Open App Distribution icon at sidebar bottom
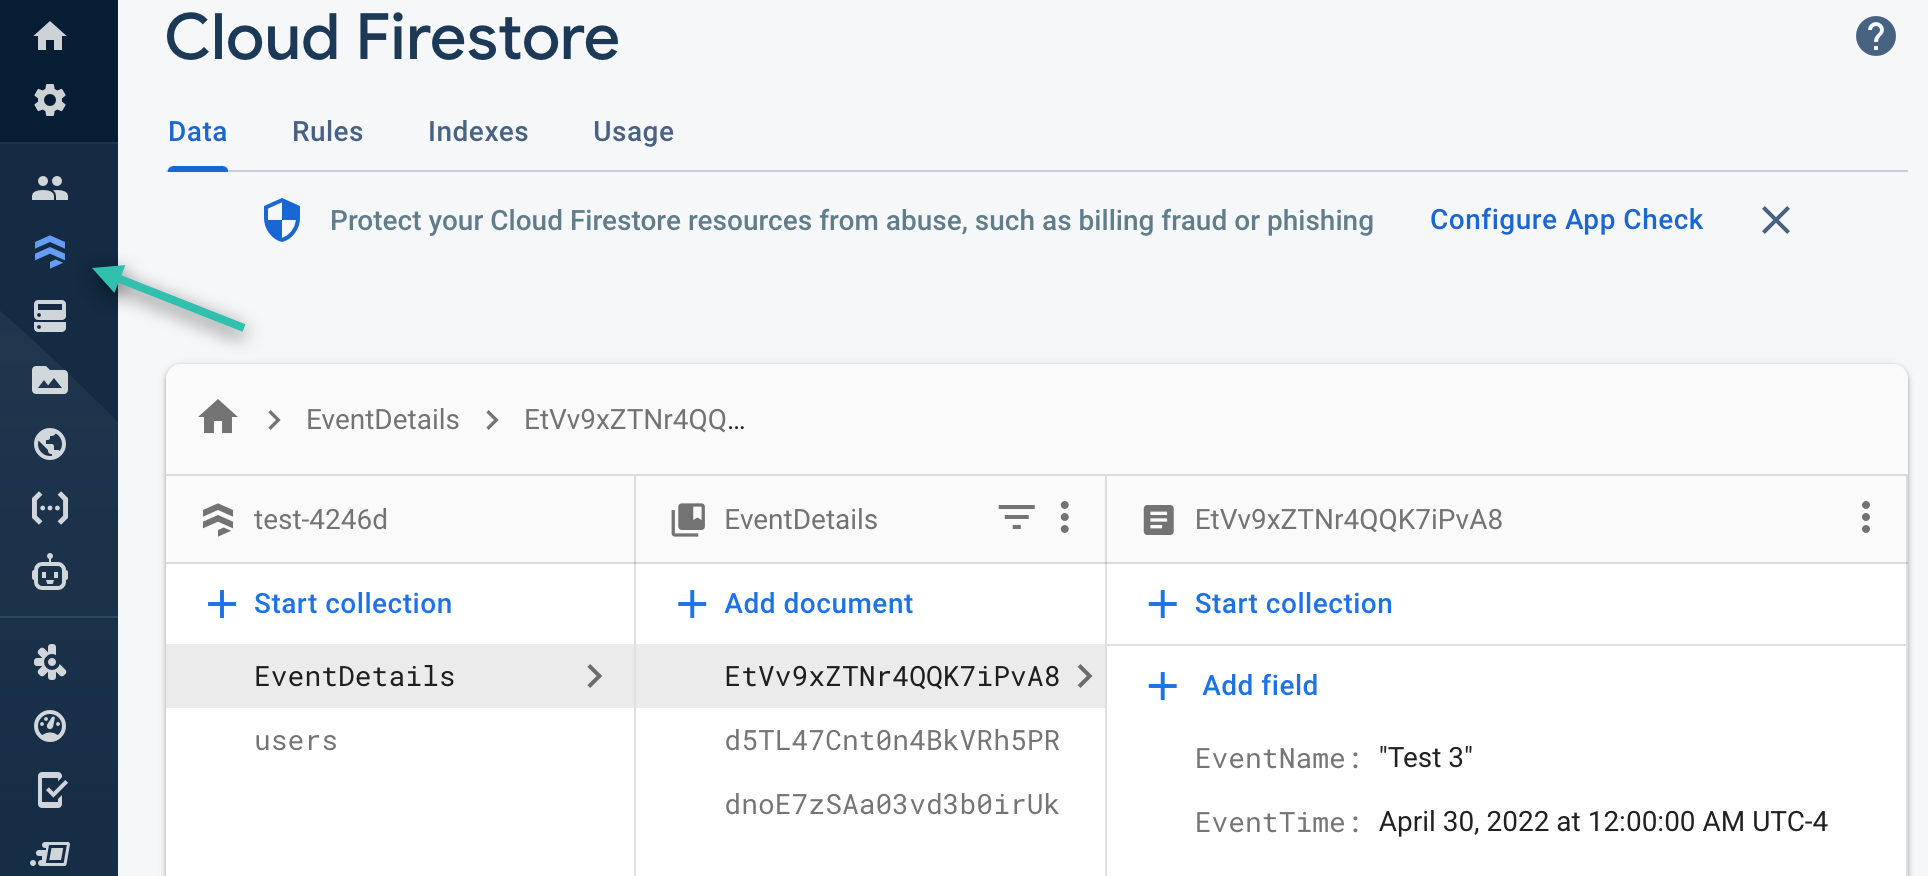The image size is (1928, 876). pos(50,853)
